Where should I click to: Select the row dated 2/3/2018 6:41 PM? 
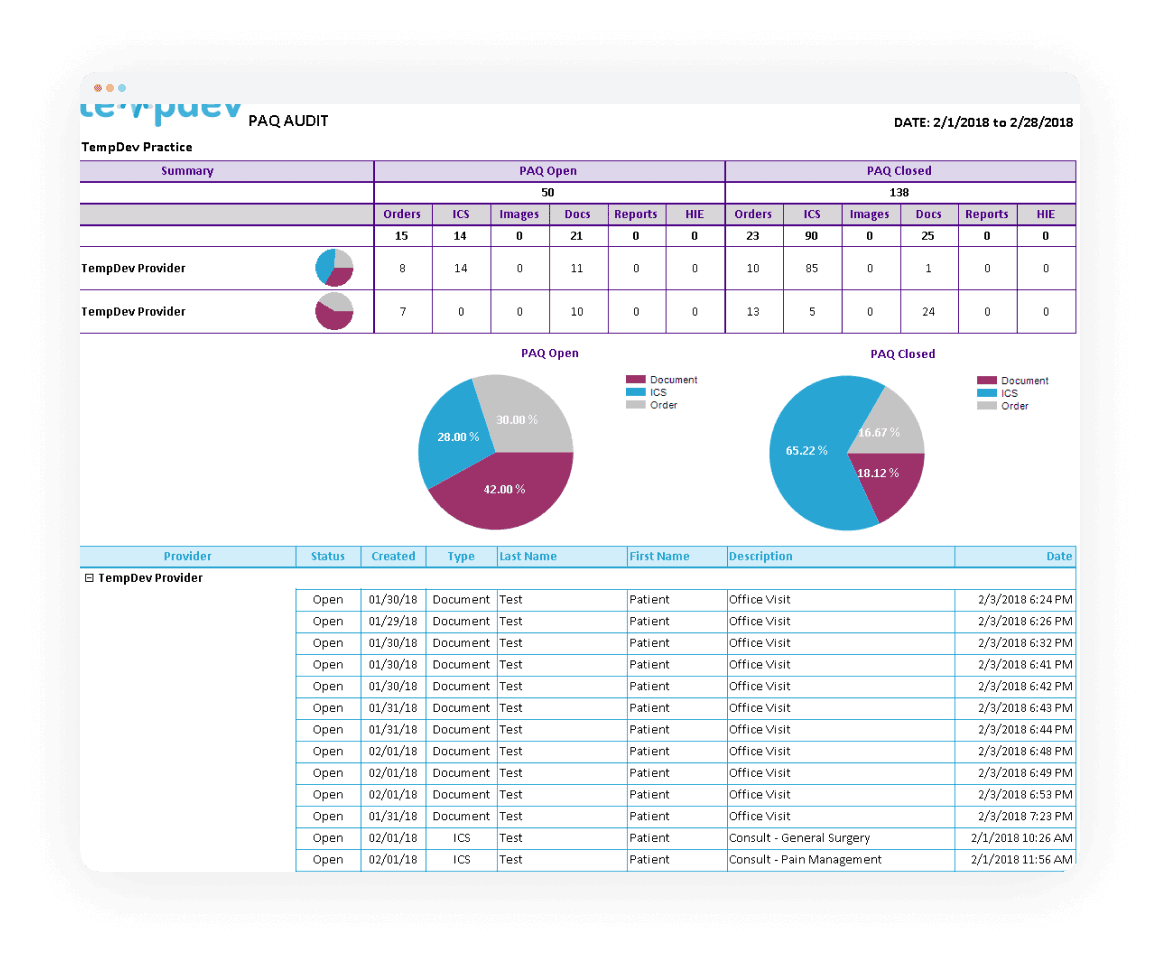pos(685,664)
